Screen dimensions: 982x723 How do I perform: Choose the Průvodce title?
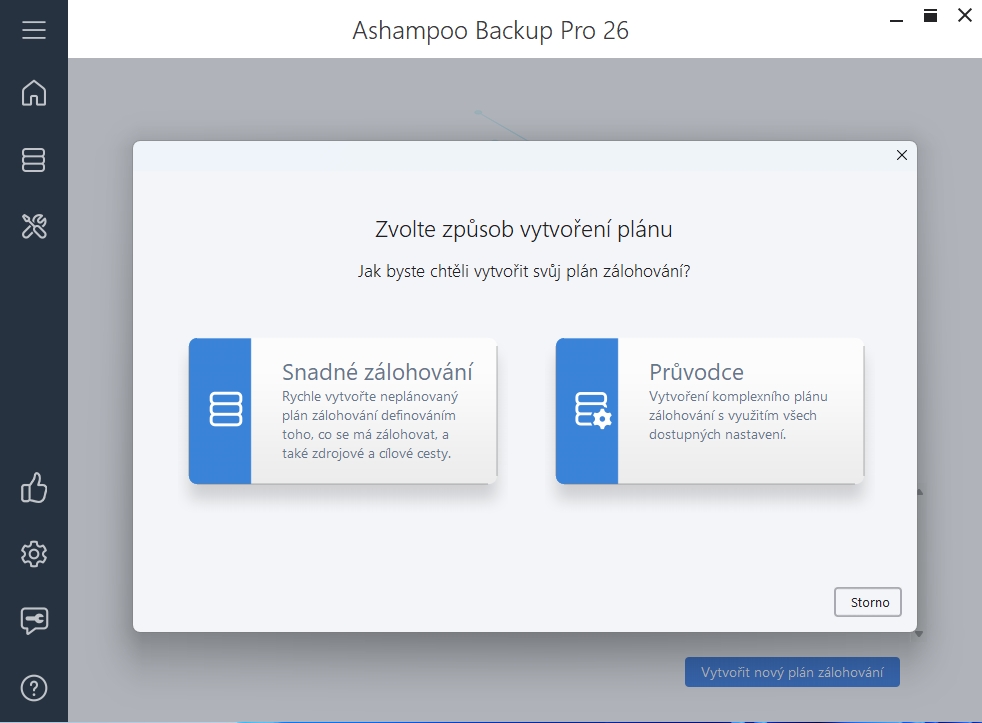pos(696,372)
